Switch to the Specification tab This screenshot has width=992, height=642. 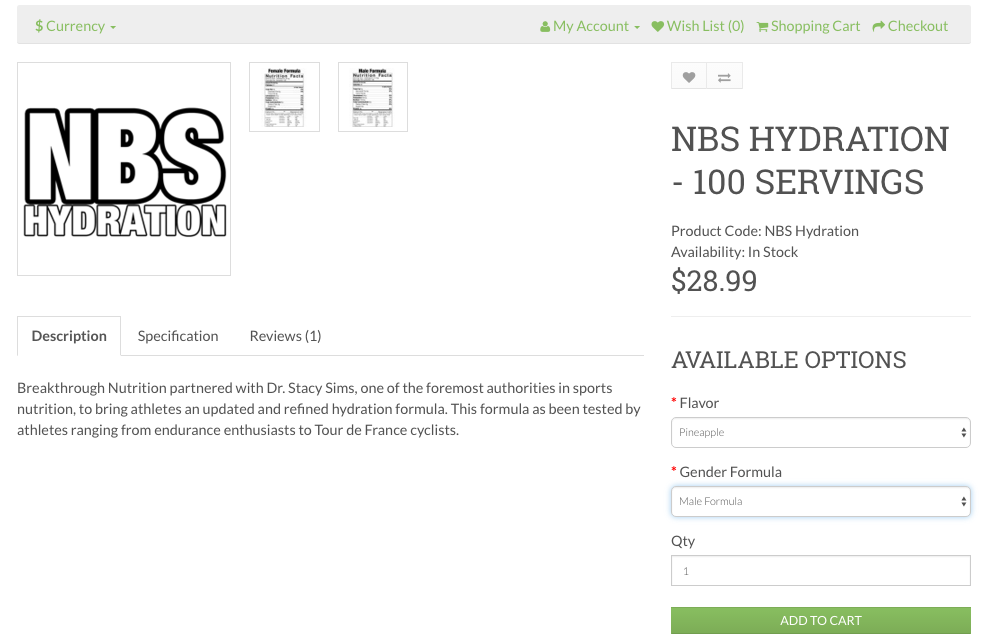178,336
